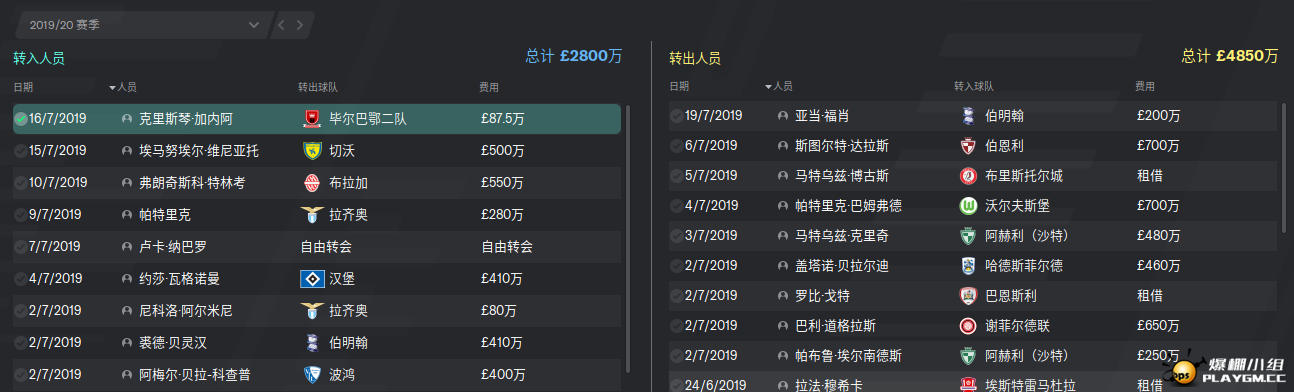Click the Bilbao Athletic club badge icon
Image resolution: width=1294 pixels, height=392 pixels.
coord(311,119)
